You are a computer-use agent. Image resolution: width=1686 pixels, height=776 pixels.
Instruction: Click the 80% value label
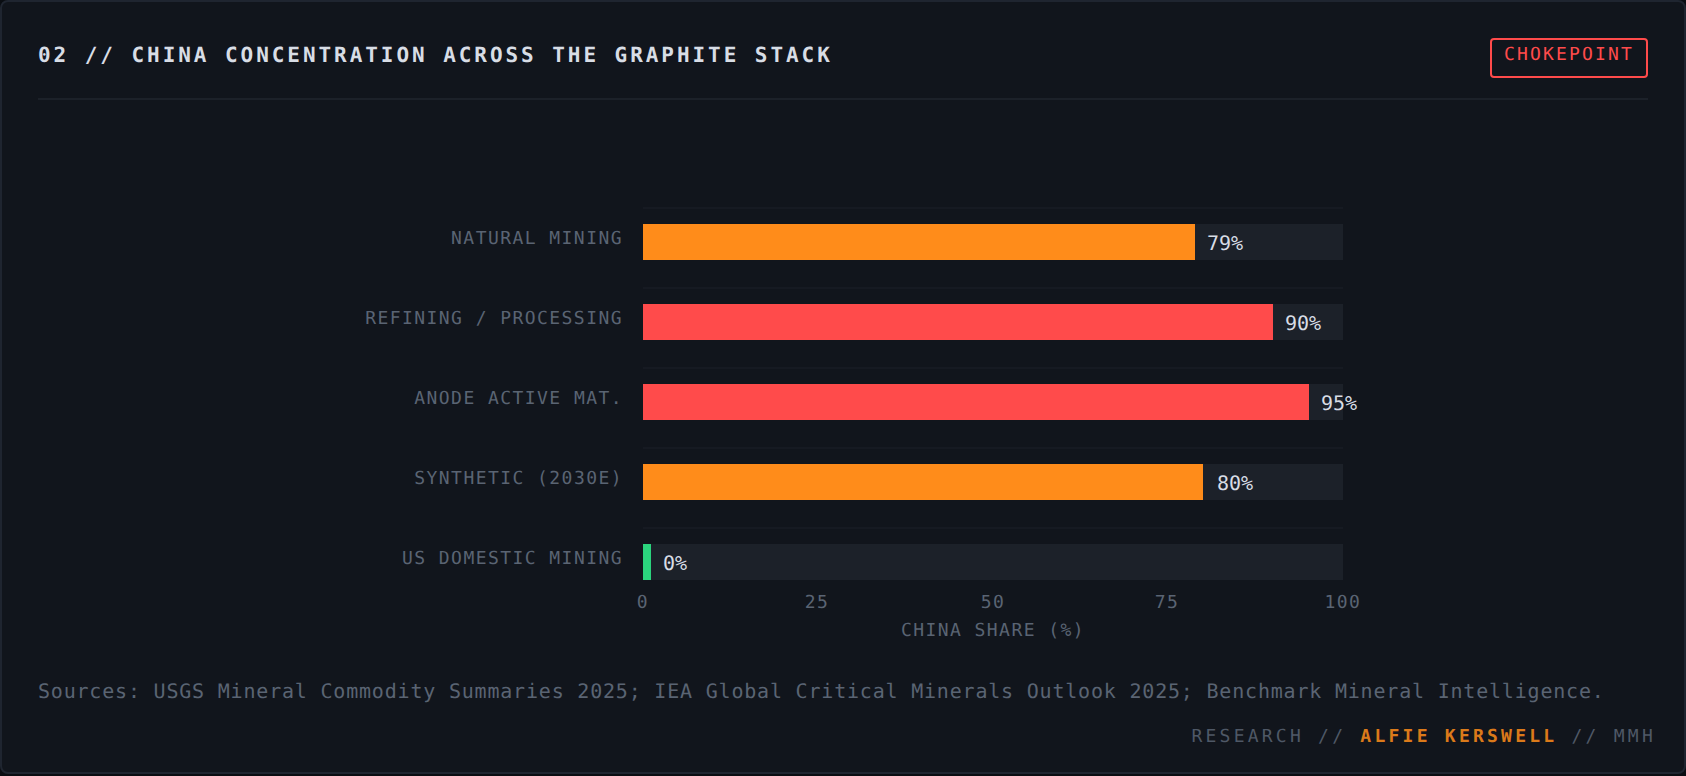(x=1235, y=483)
